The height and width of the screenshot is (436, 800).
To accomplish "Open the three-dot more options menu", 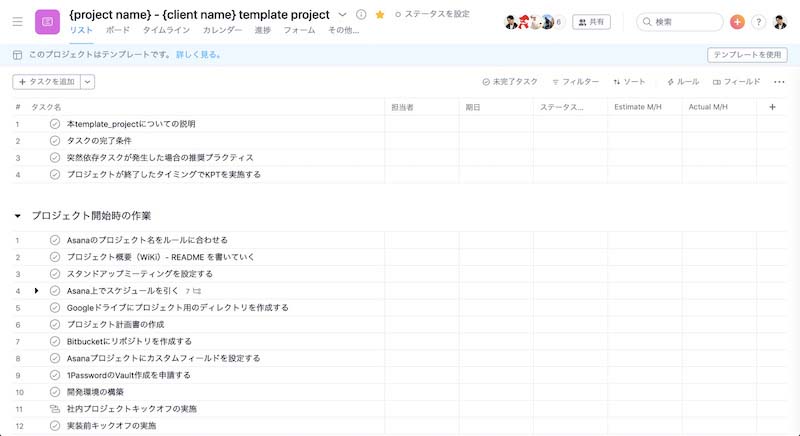I will click(779, 82).
